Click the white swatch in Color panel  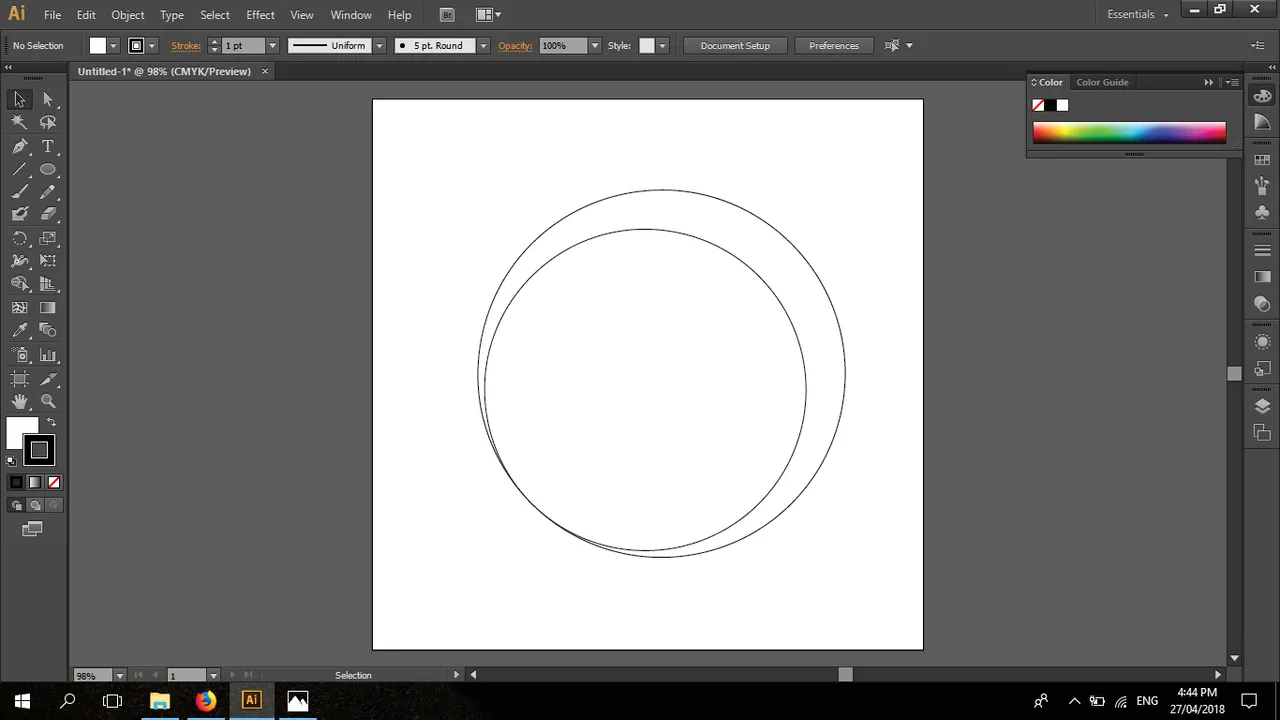tap(1062, 105)
